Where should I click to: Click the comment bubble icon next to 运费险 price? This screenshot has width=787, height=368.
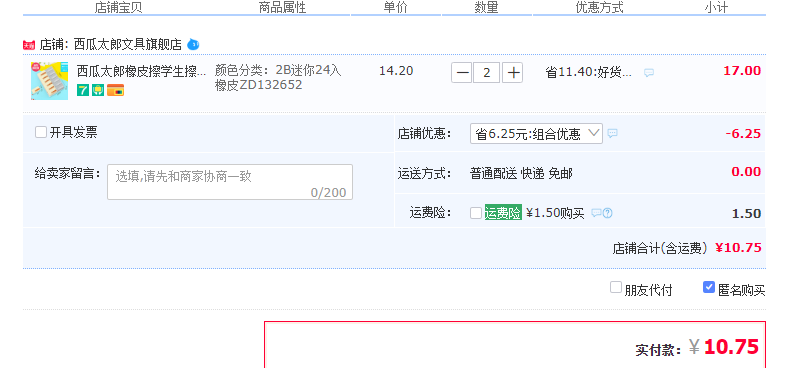596,213
